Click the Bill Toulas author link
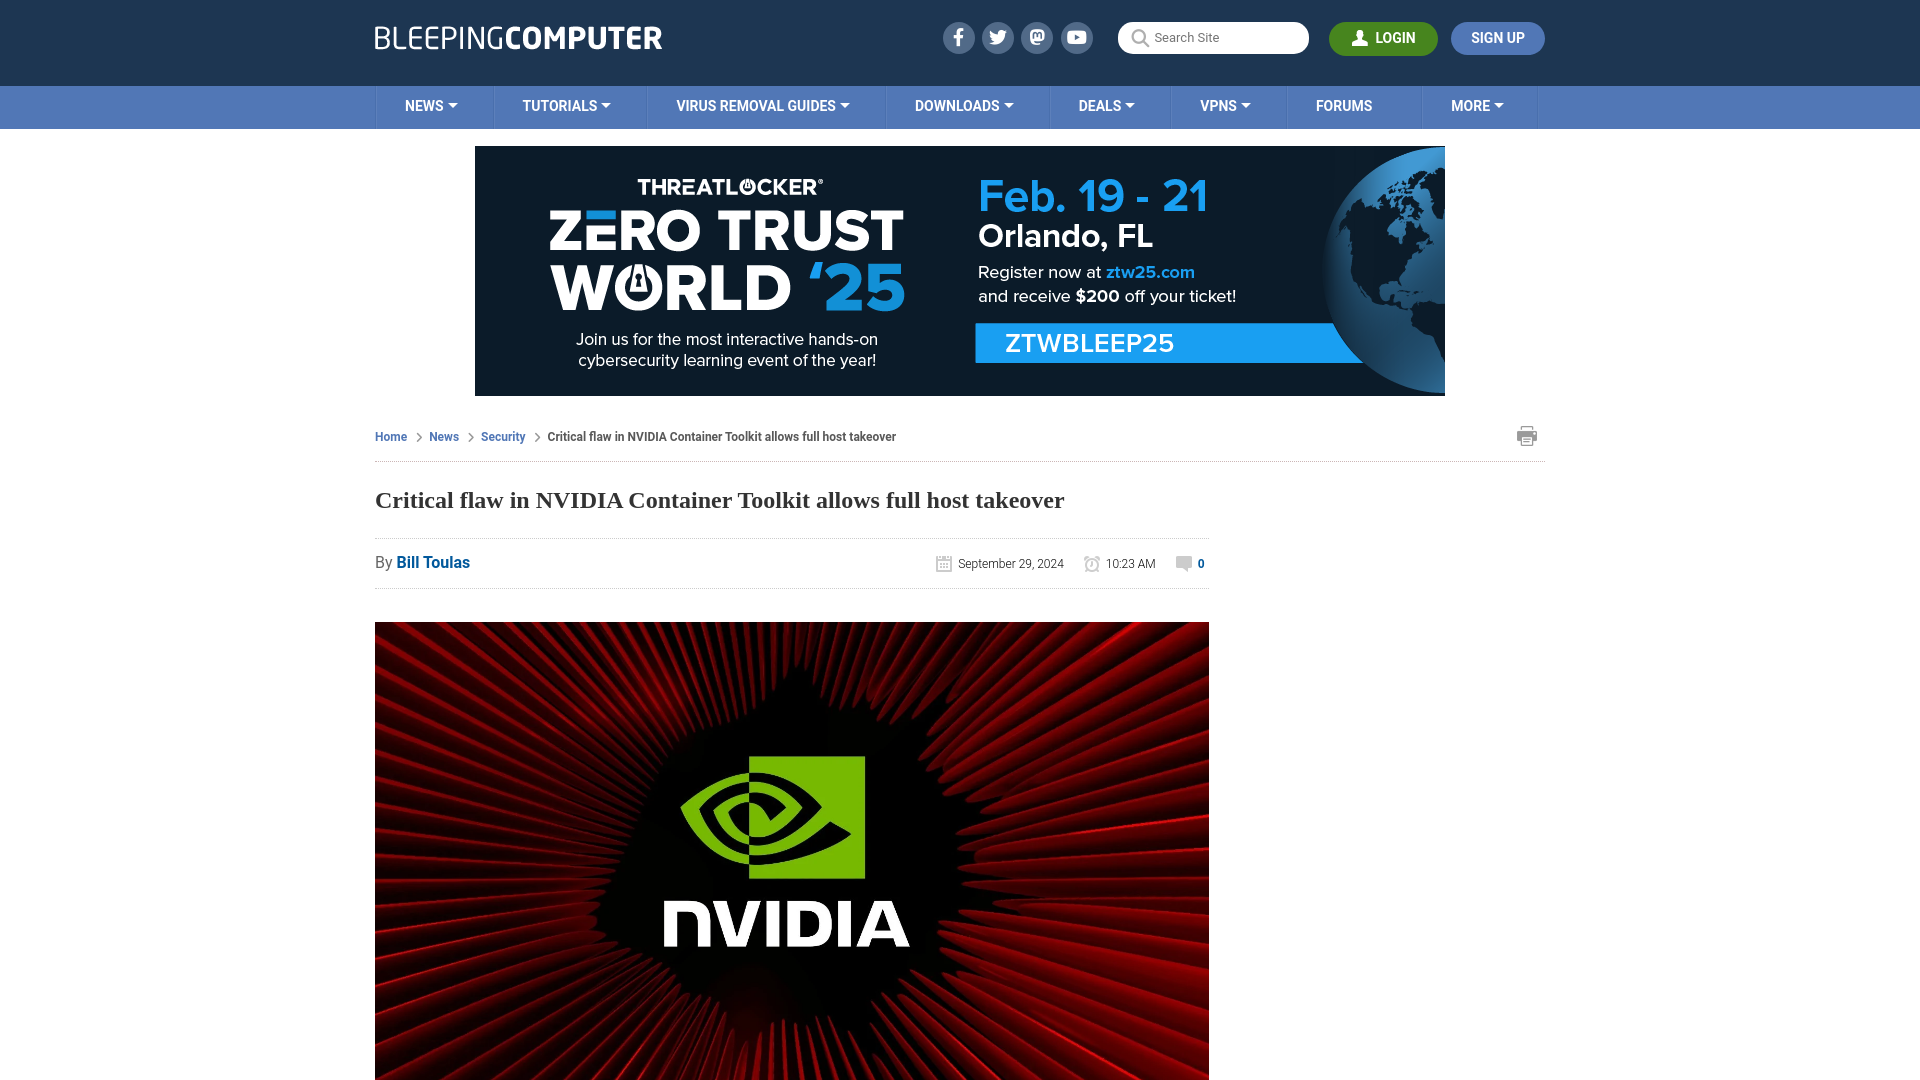The image size is (1920, 1080). tap(433, 562)
